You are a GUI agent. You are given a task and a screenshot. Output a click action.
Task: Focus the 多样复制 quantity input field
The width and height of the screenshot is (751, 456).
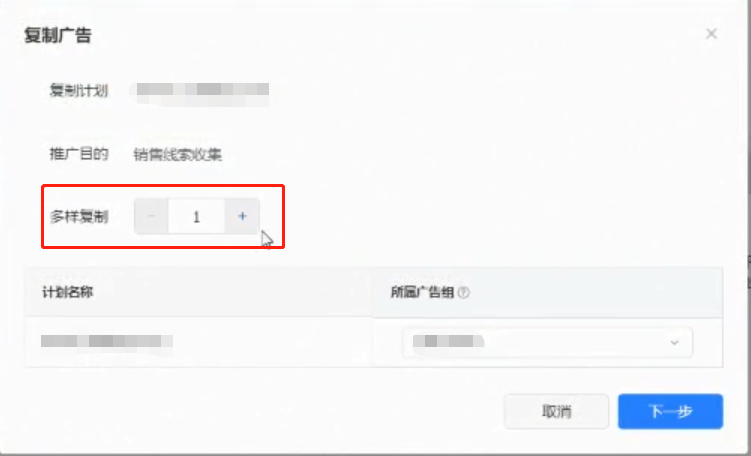196,217
